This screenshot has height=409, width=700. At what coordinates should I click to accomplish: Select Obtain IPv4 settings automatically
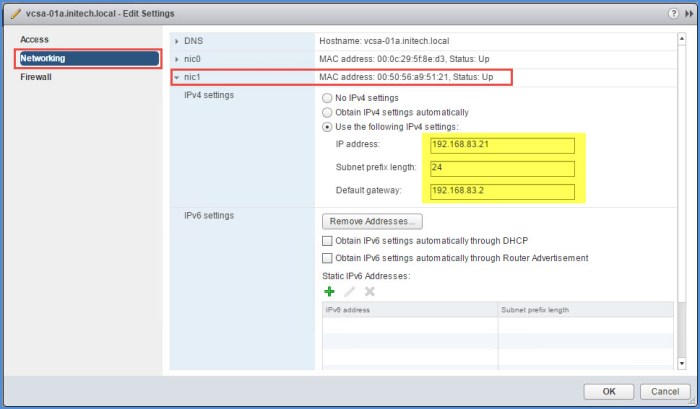pyautogui.click(x=327, y=113)
